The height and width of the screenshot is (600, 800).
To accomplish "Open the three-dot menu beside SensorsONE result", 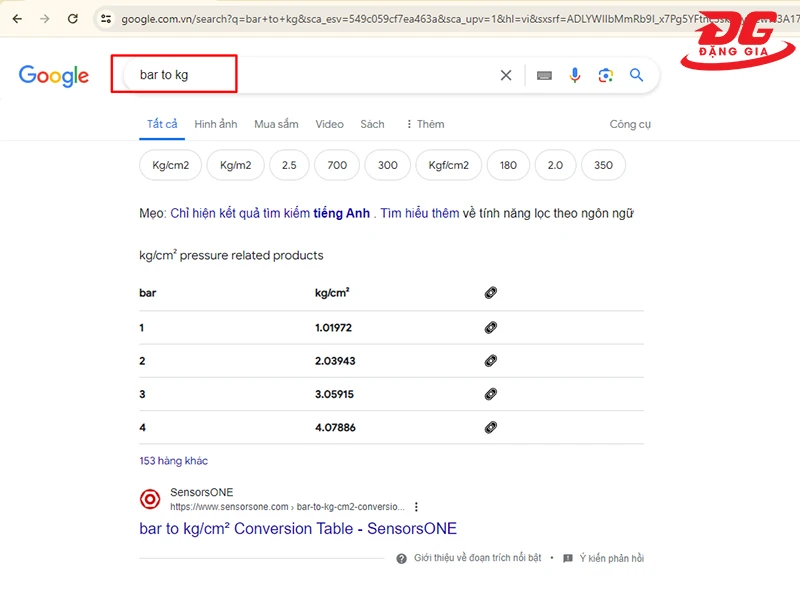I will coord(417,506).
